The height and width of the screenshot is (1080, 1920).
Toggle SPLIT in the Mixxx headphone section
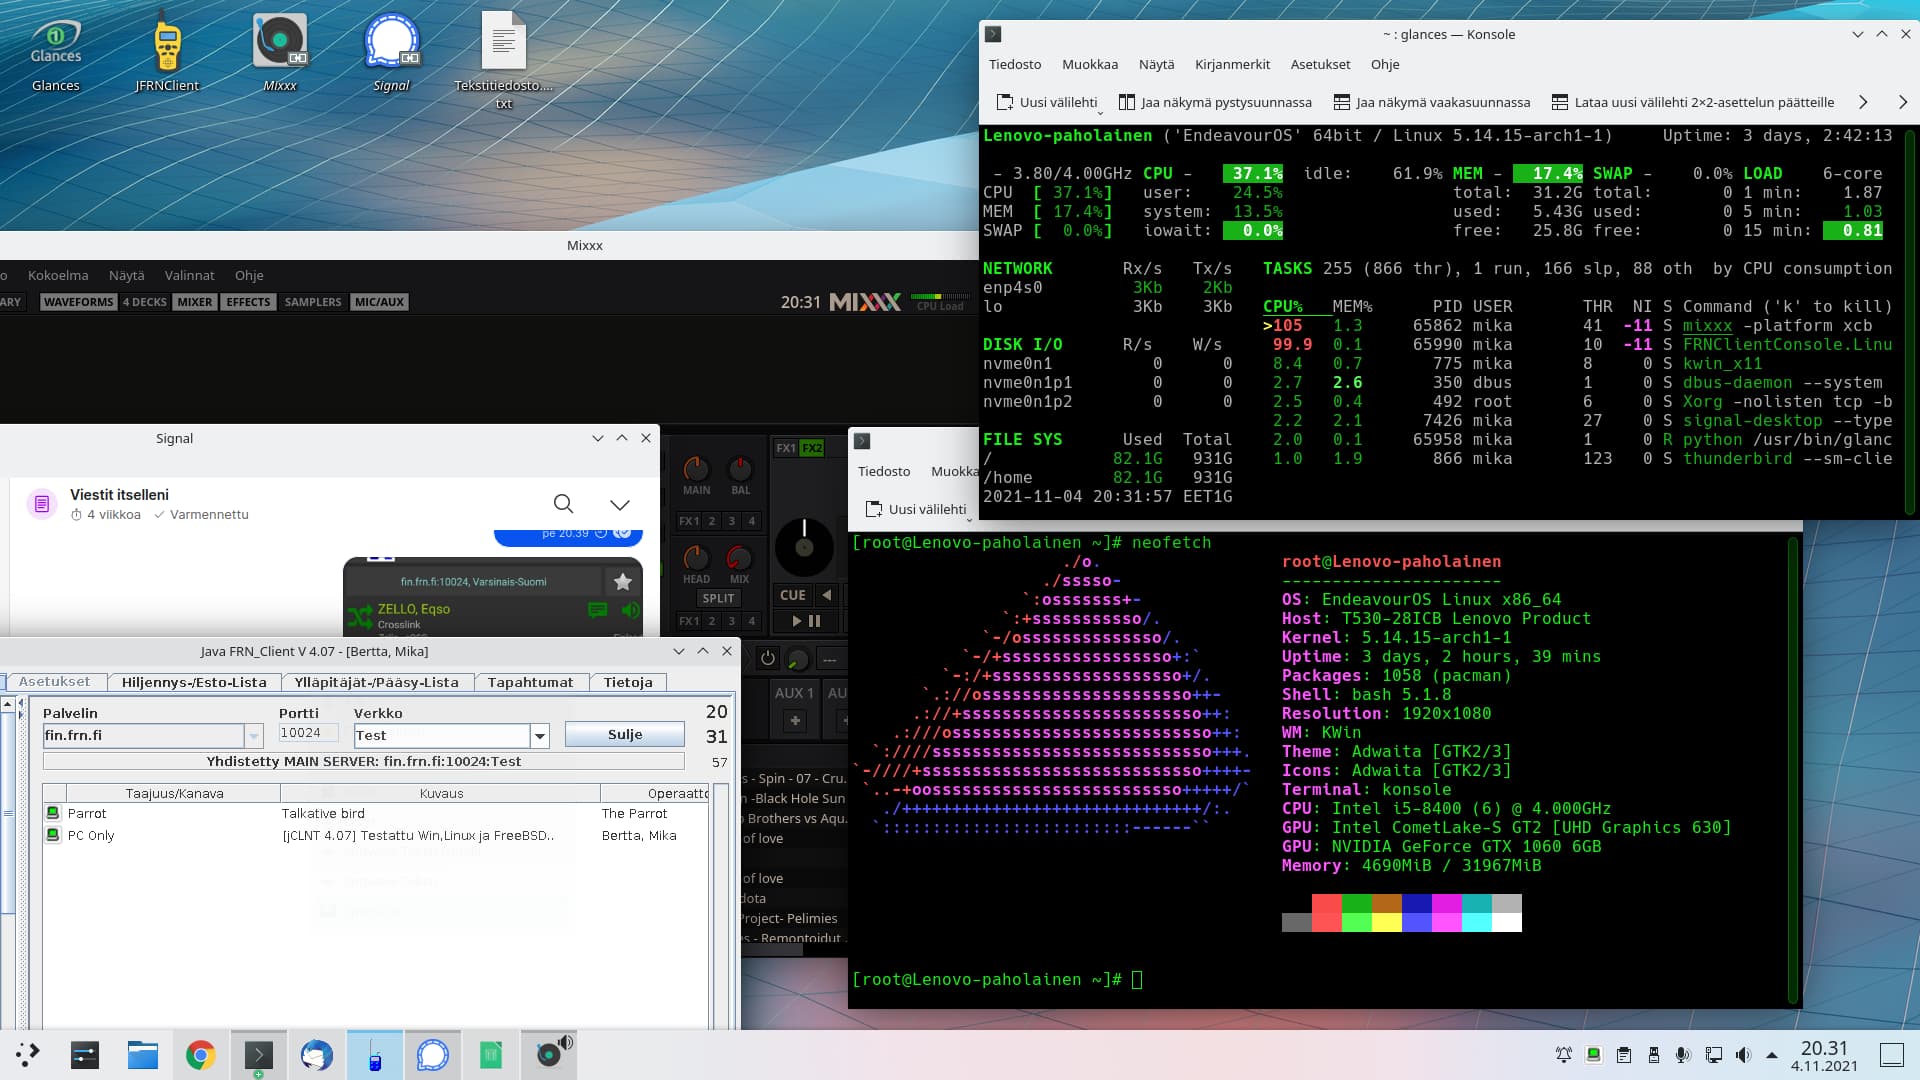[x=718, y=598]
